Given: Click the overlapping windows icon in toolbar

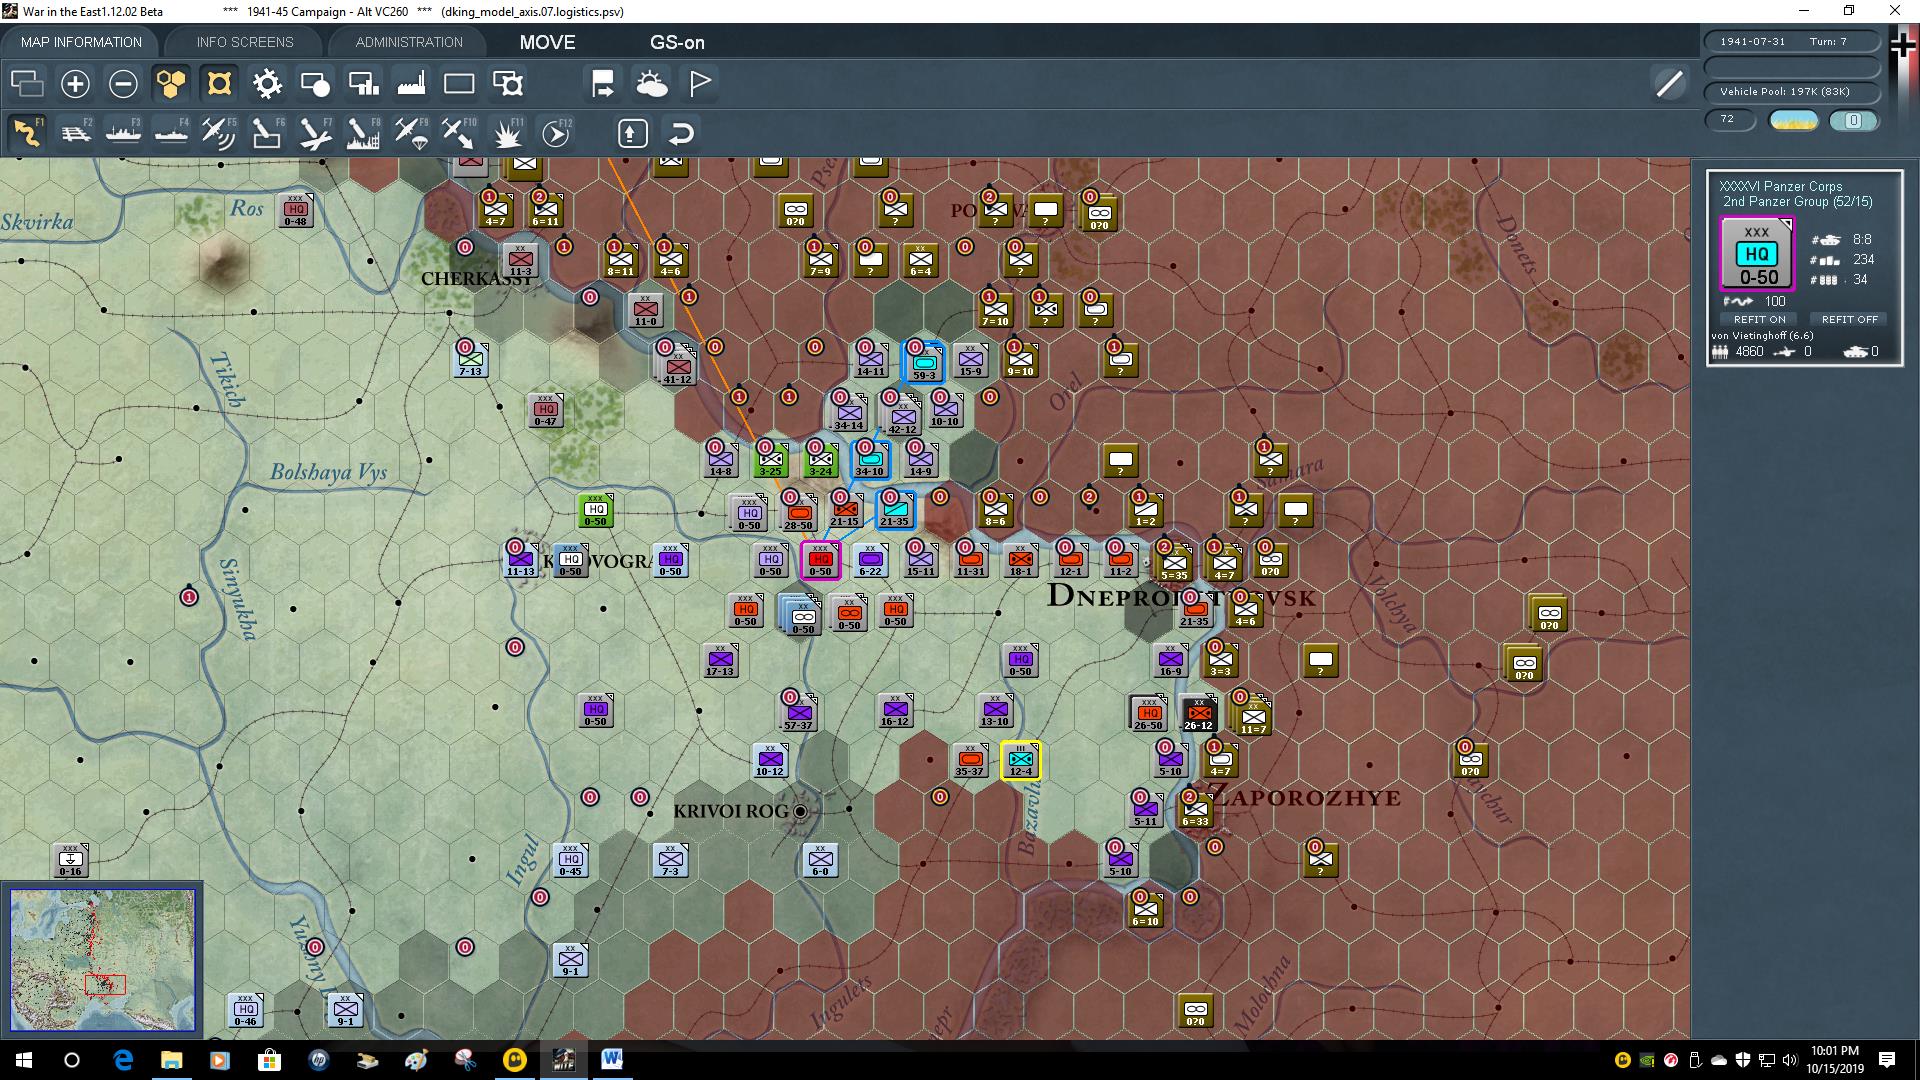Looking at the screenshot, I should (27, 83).
